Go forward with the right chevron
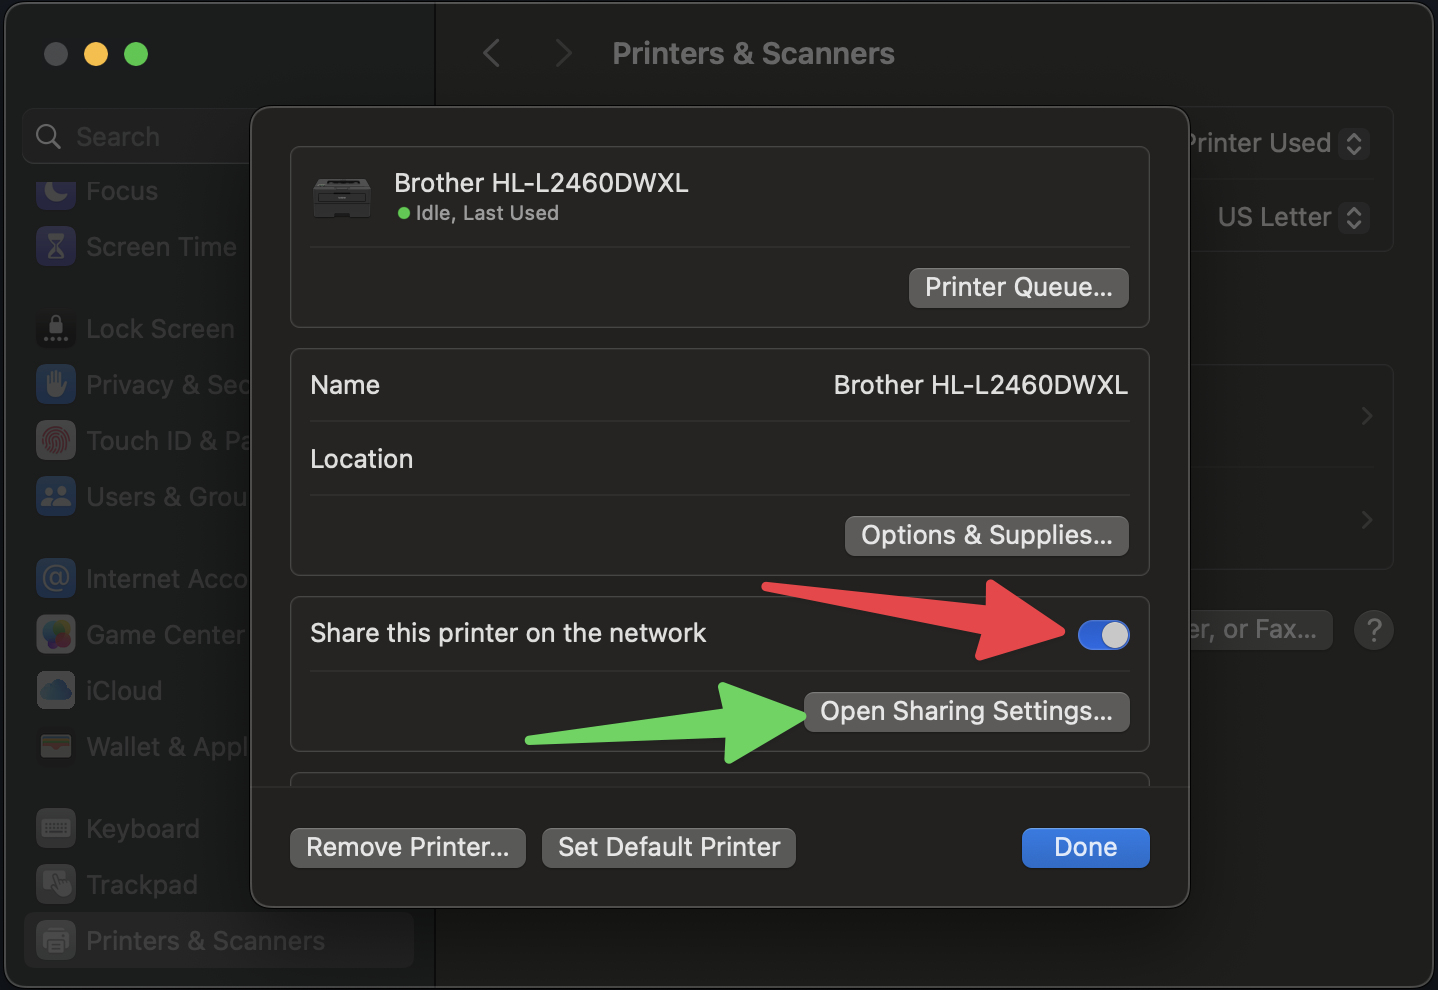The height and width of the screenshot is (990, 1438). click(x=563, y=53)
